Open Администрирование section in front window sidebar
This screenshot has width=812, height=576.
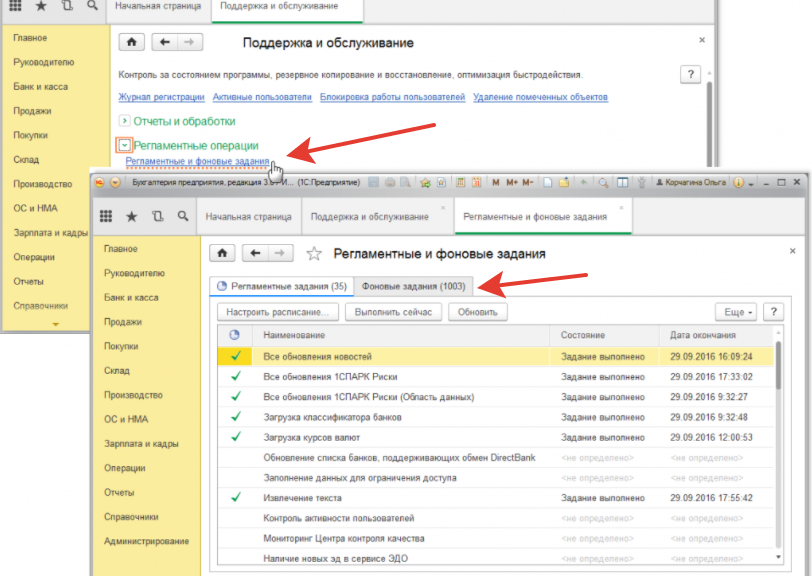[147, 541]
